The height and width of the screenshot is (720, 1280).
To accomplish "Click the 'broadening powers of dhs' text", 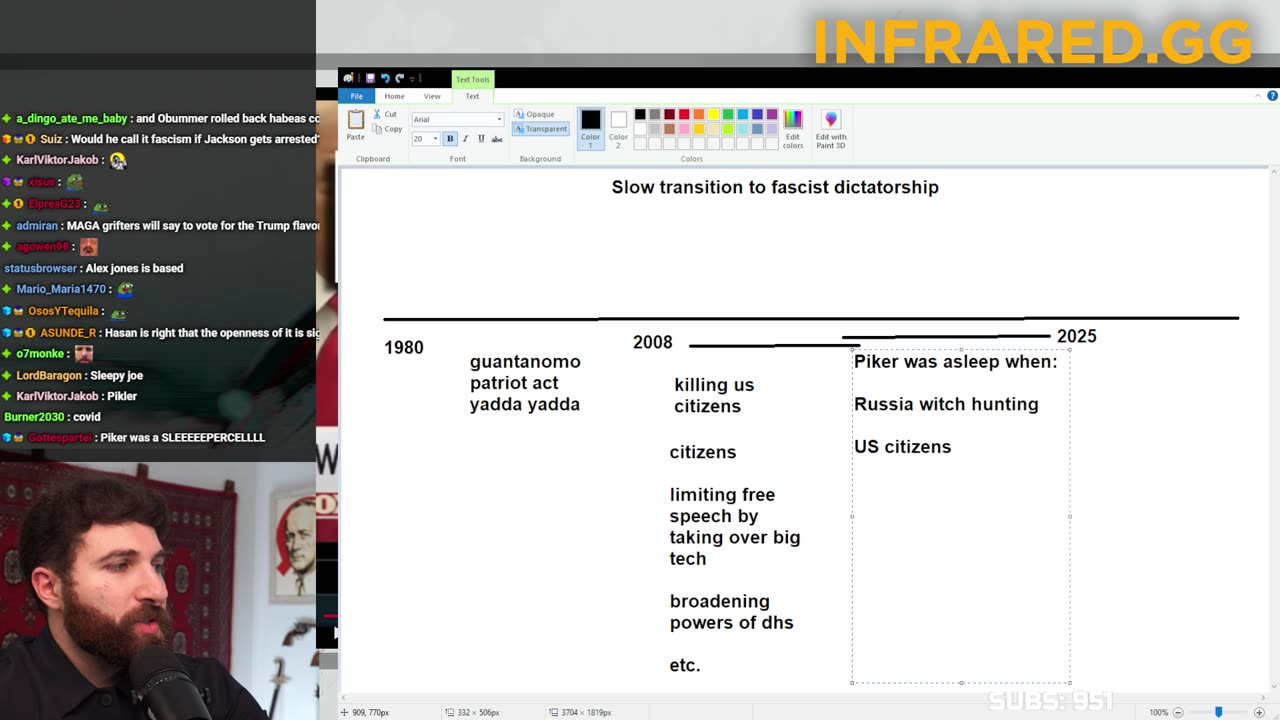I will pyautogui.click(x=732, y=612).
